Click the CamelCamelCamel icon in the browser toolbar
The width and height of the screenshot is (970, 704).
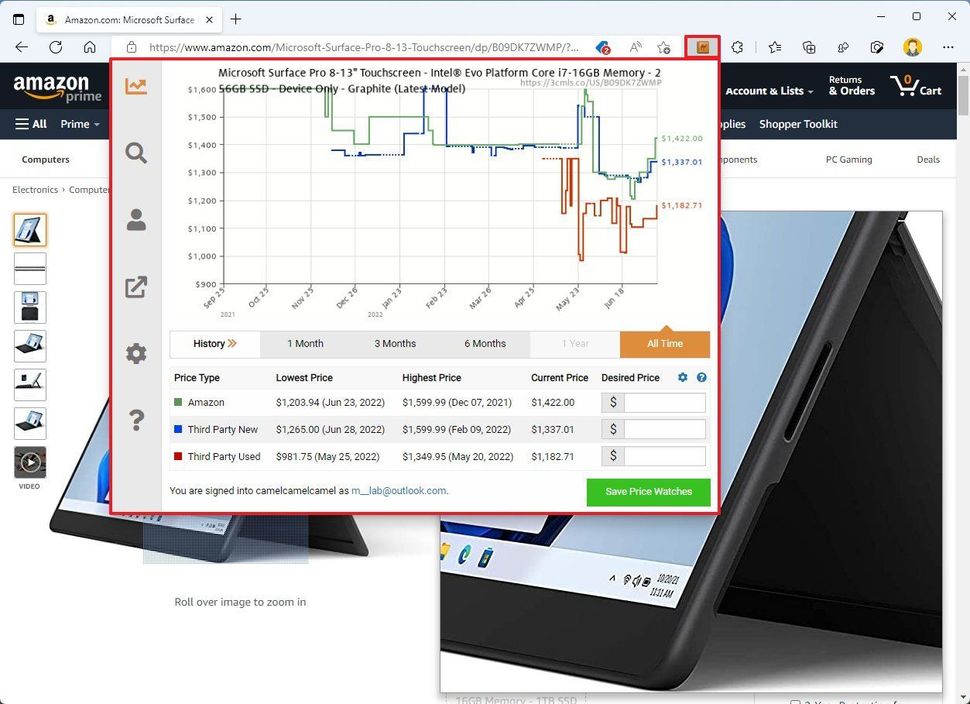[x=704, y=46]
